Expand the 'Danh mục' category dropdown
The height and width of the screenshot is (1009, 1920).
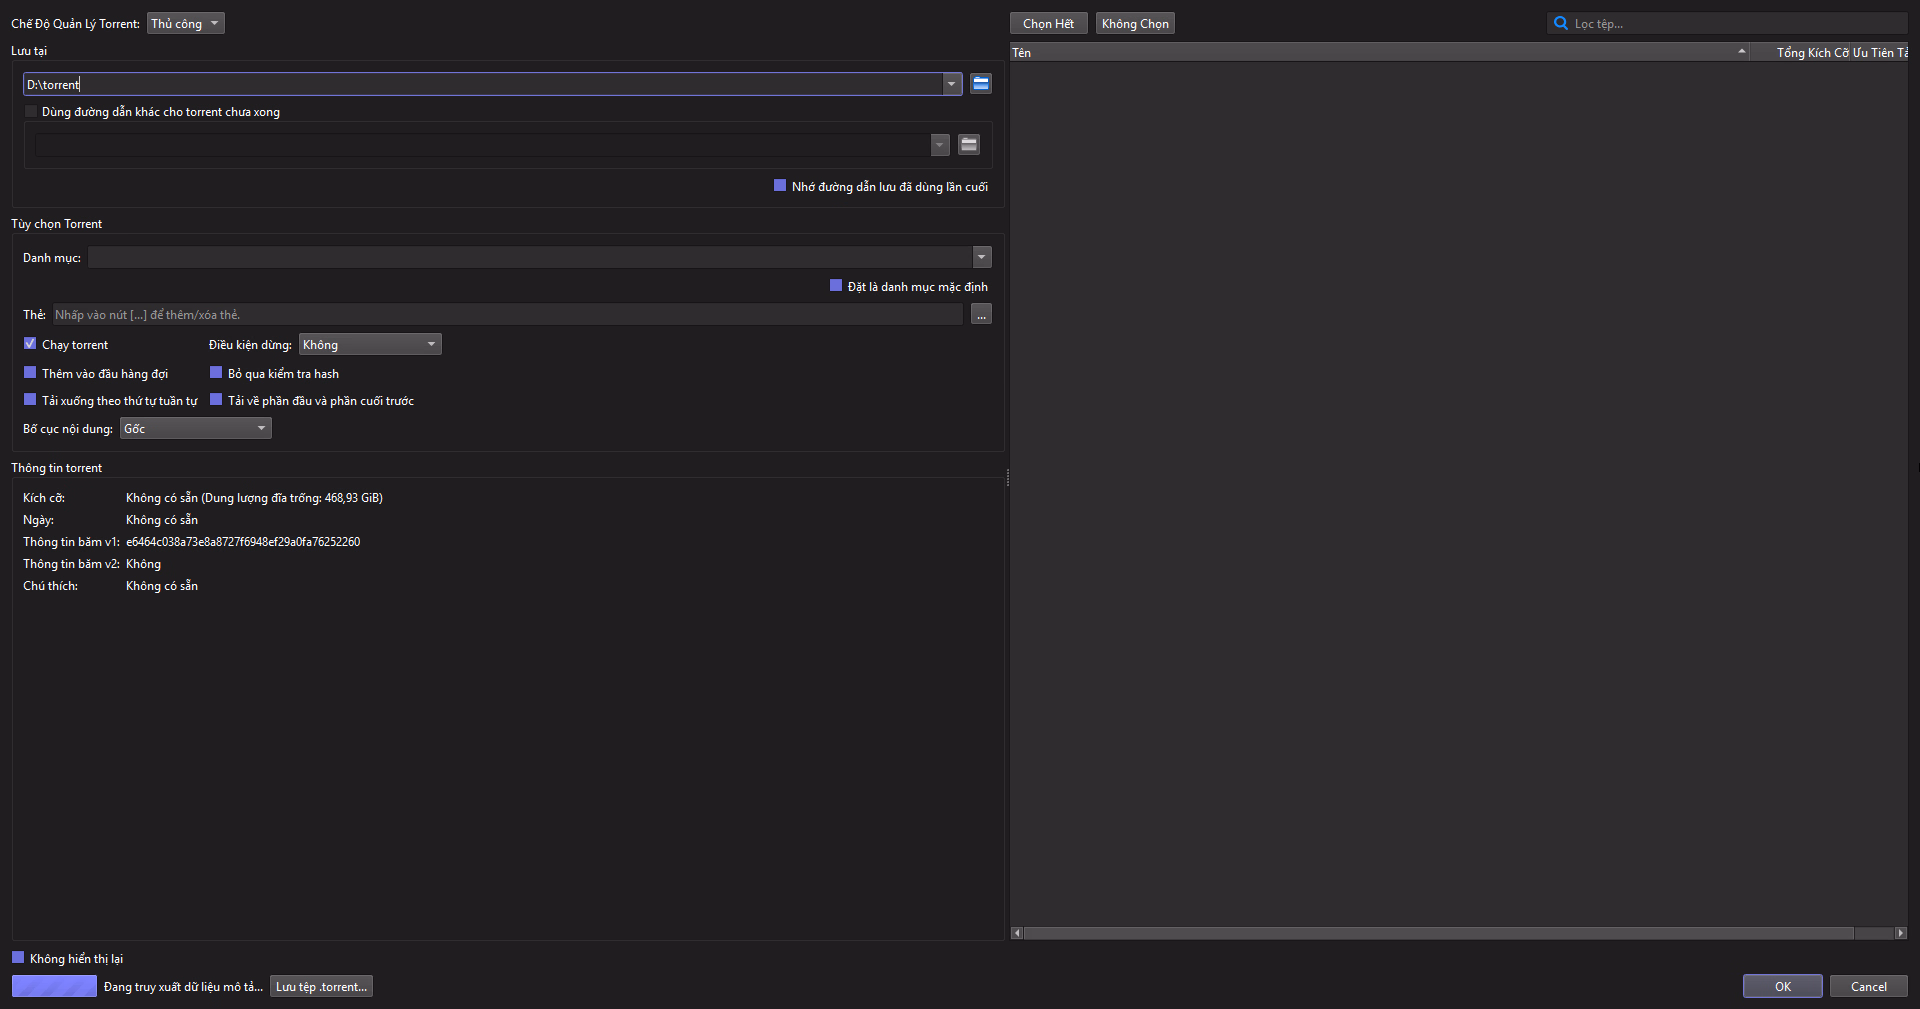pos(981,258)
